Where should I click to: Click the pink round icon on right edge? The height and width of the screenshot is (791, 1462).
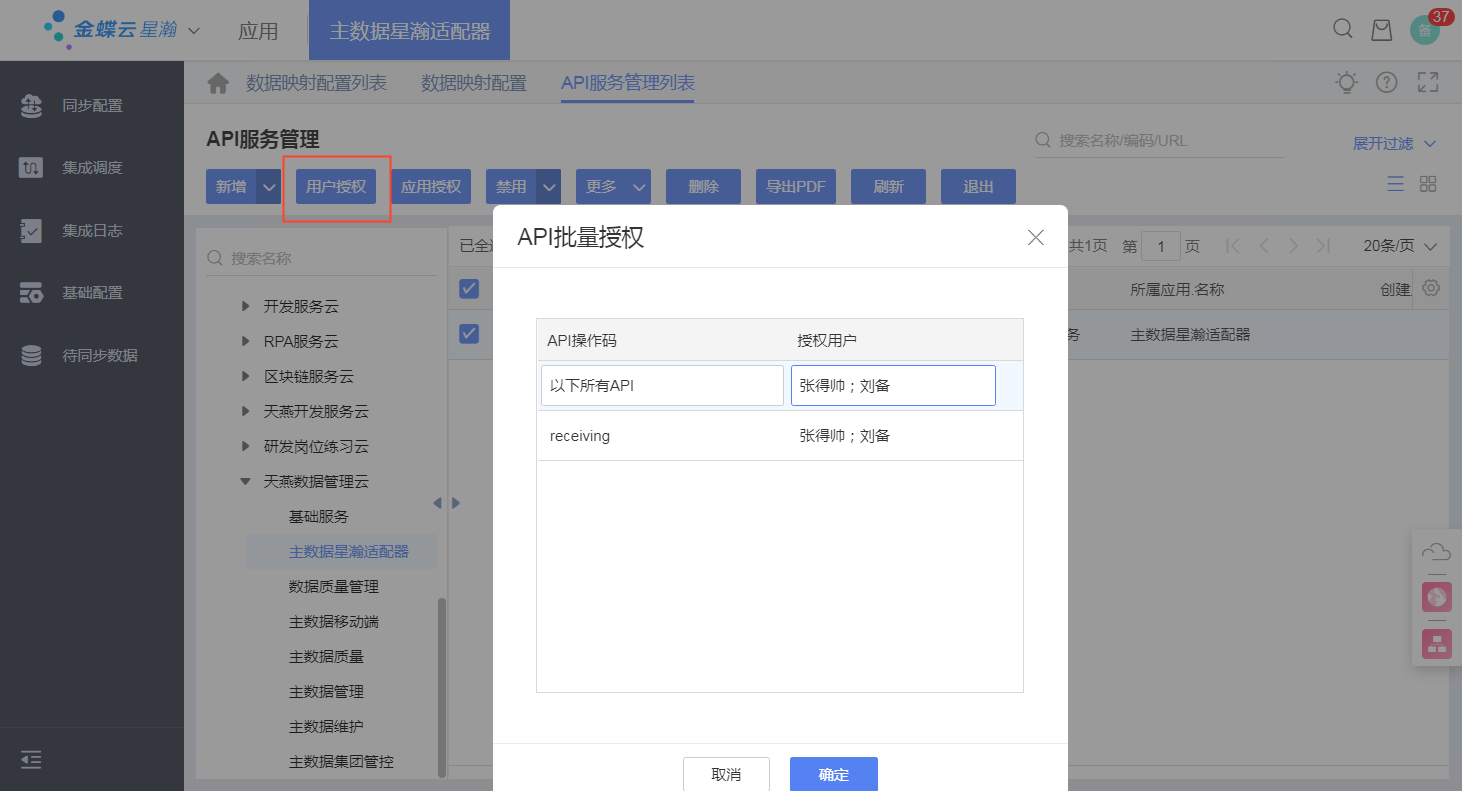(1437, 597)
